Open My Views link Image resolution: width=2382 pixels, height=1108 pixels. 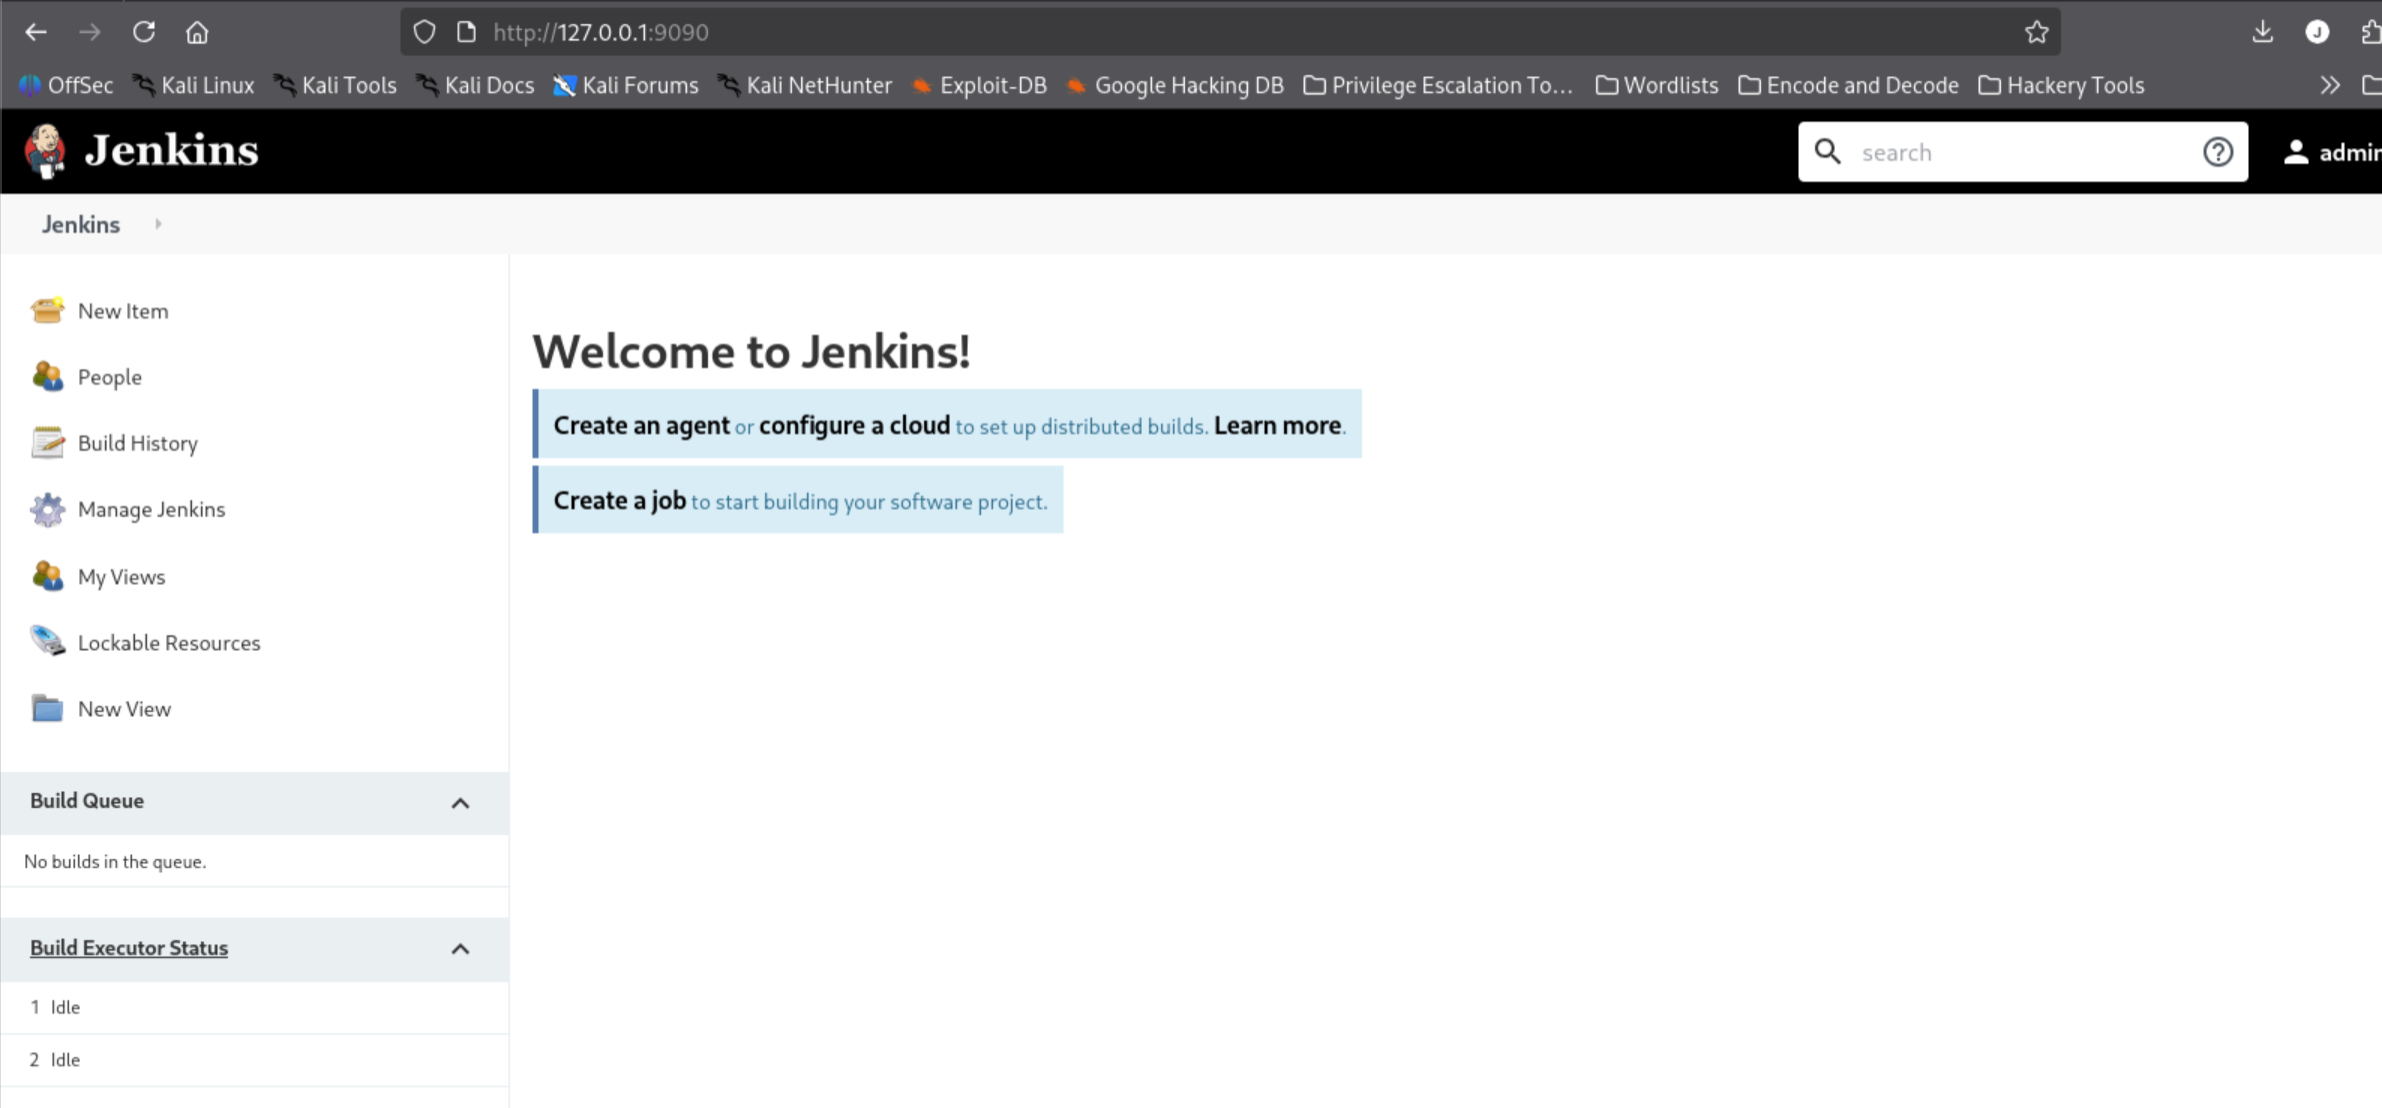pos(121,577)
